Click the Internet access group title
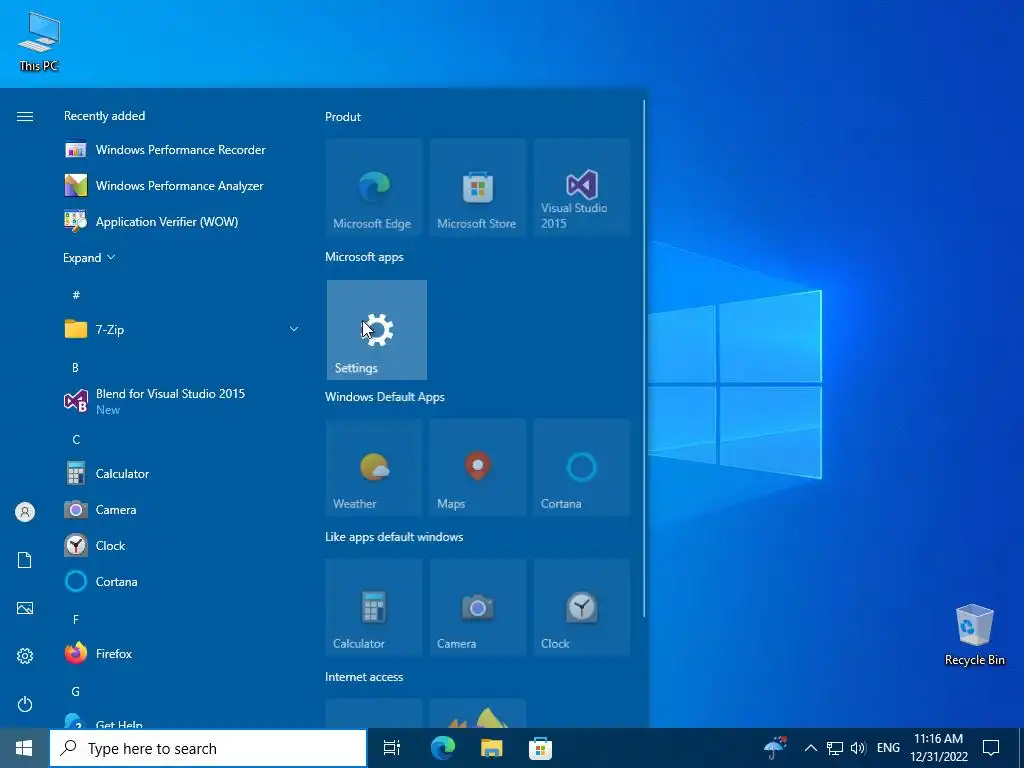This screenshot has height=768, width=1024. coord(364,677)
